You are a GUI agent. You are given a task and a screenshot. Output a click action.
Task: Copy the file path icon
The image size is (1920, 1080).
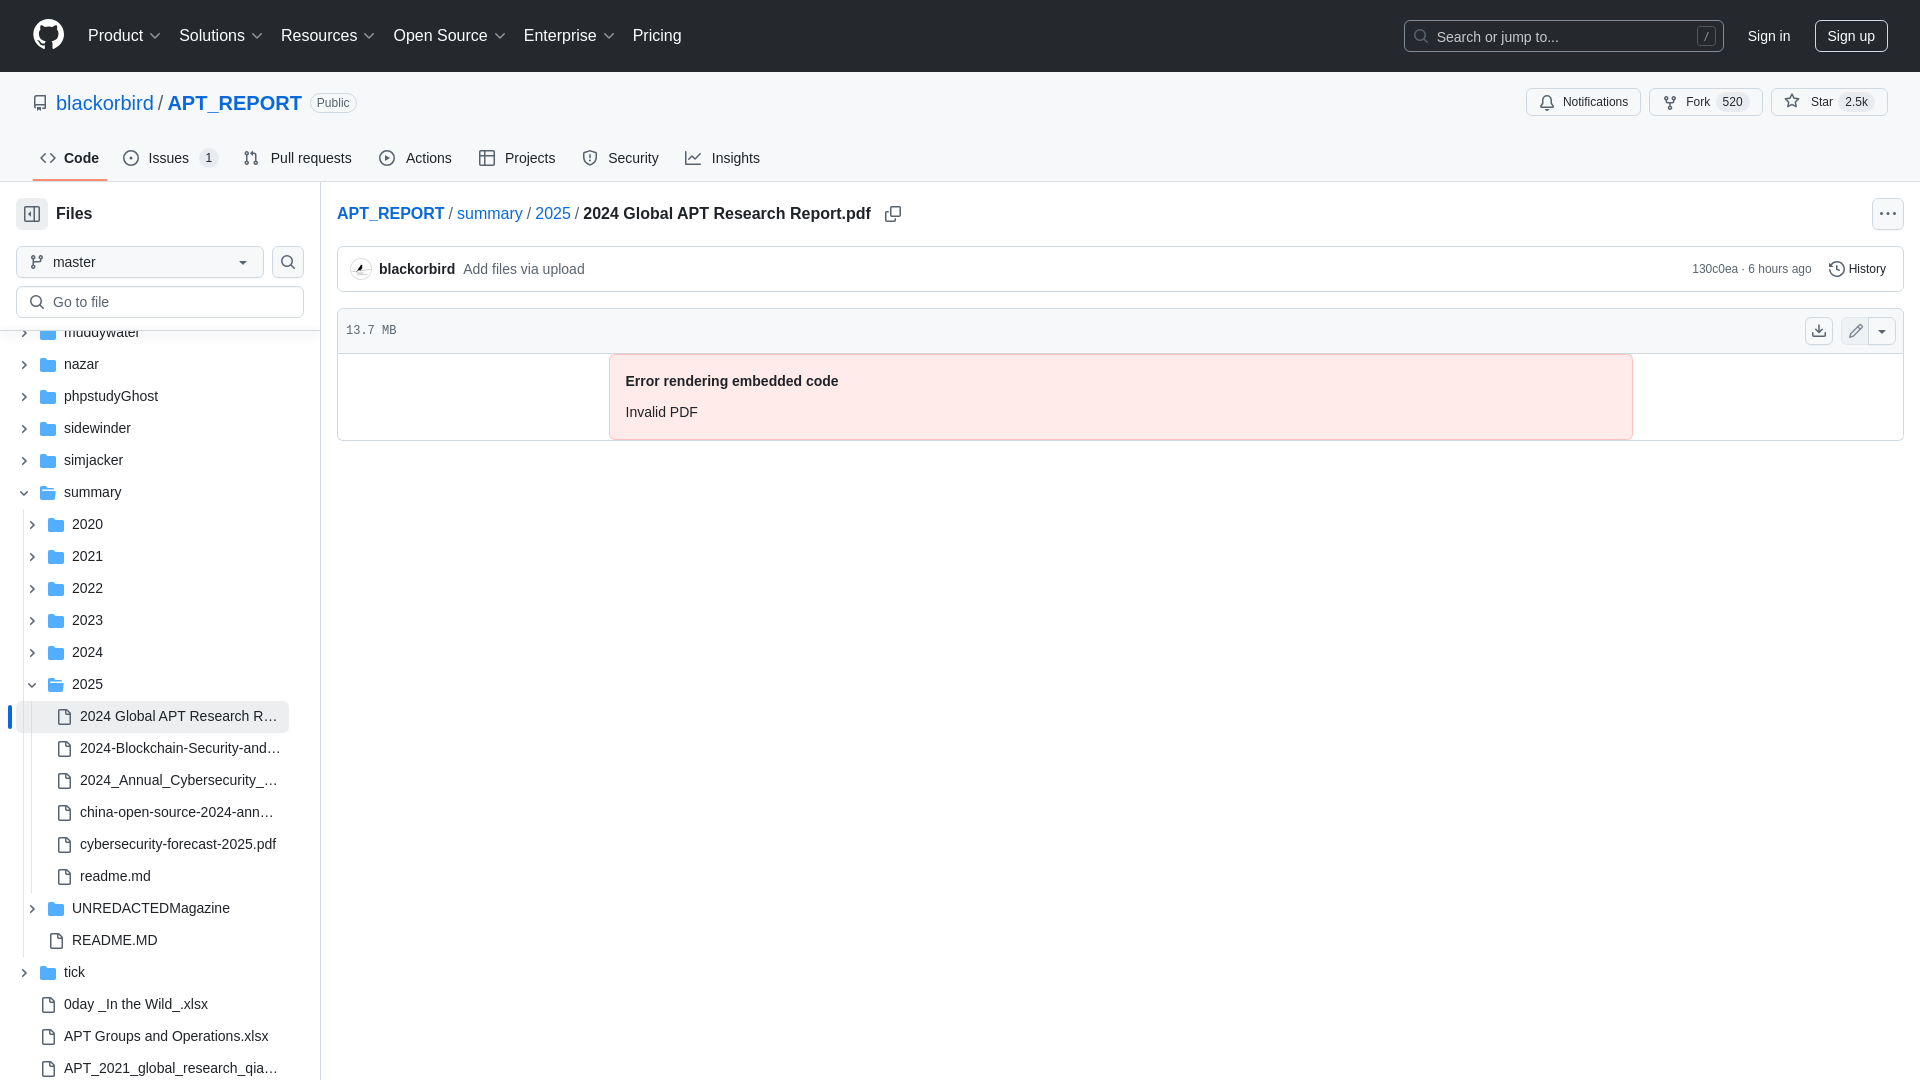pos(893,214)
